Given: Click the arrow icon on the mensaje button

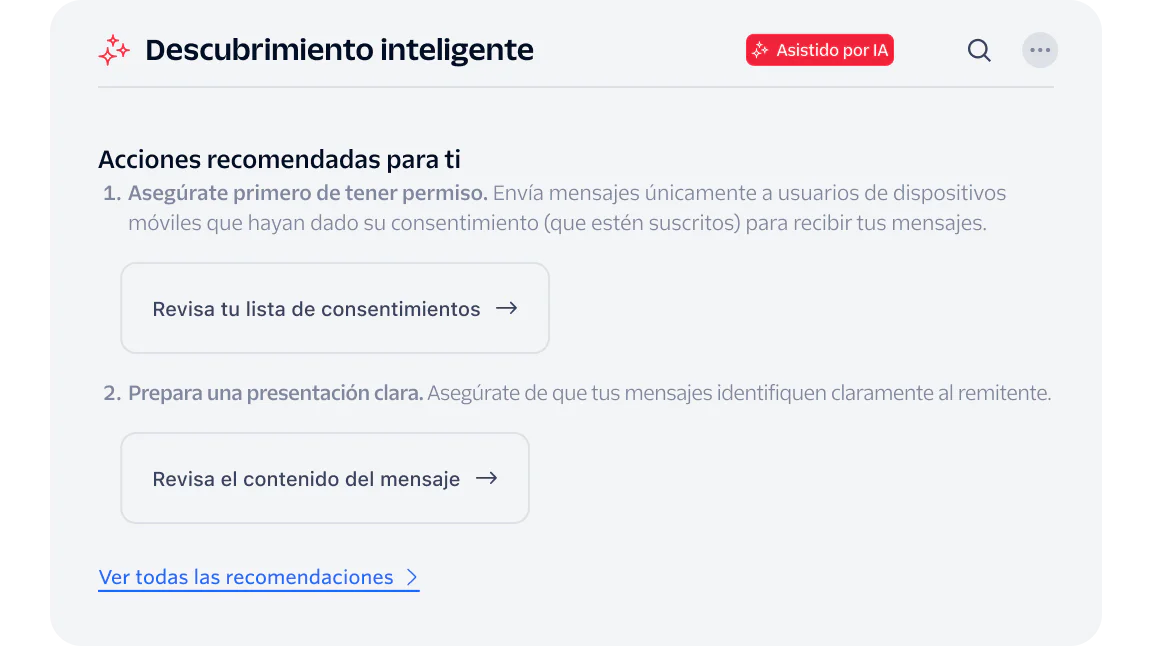Looking at the screenshot, I should coord(488,478).
